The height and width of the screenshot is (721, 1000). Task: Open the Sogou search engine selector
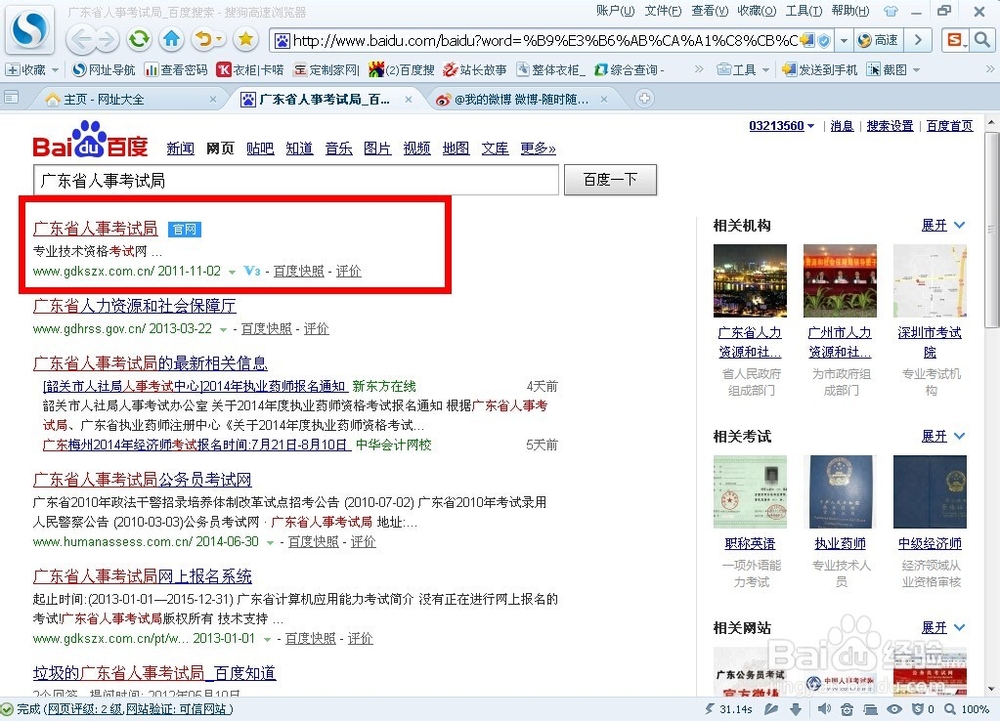[956, 41]
